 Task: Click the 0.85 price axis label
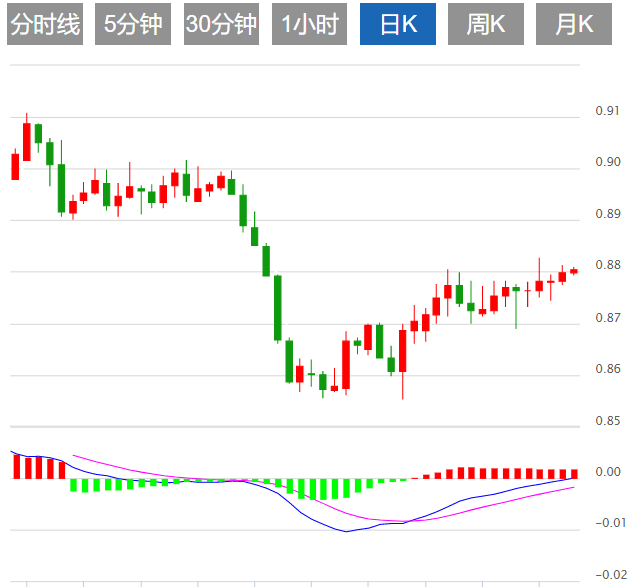click(x=607, y=421)
